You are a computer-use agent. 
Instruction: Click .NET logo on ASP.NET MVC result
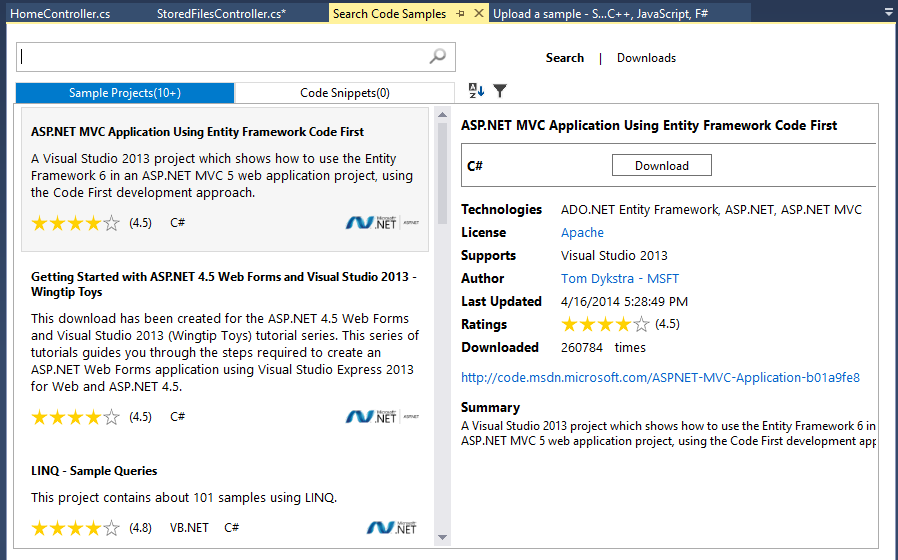coord(382,223)
